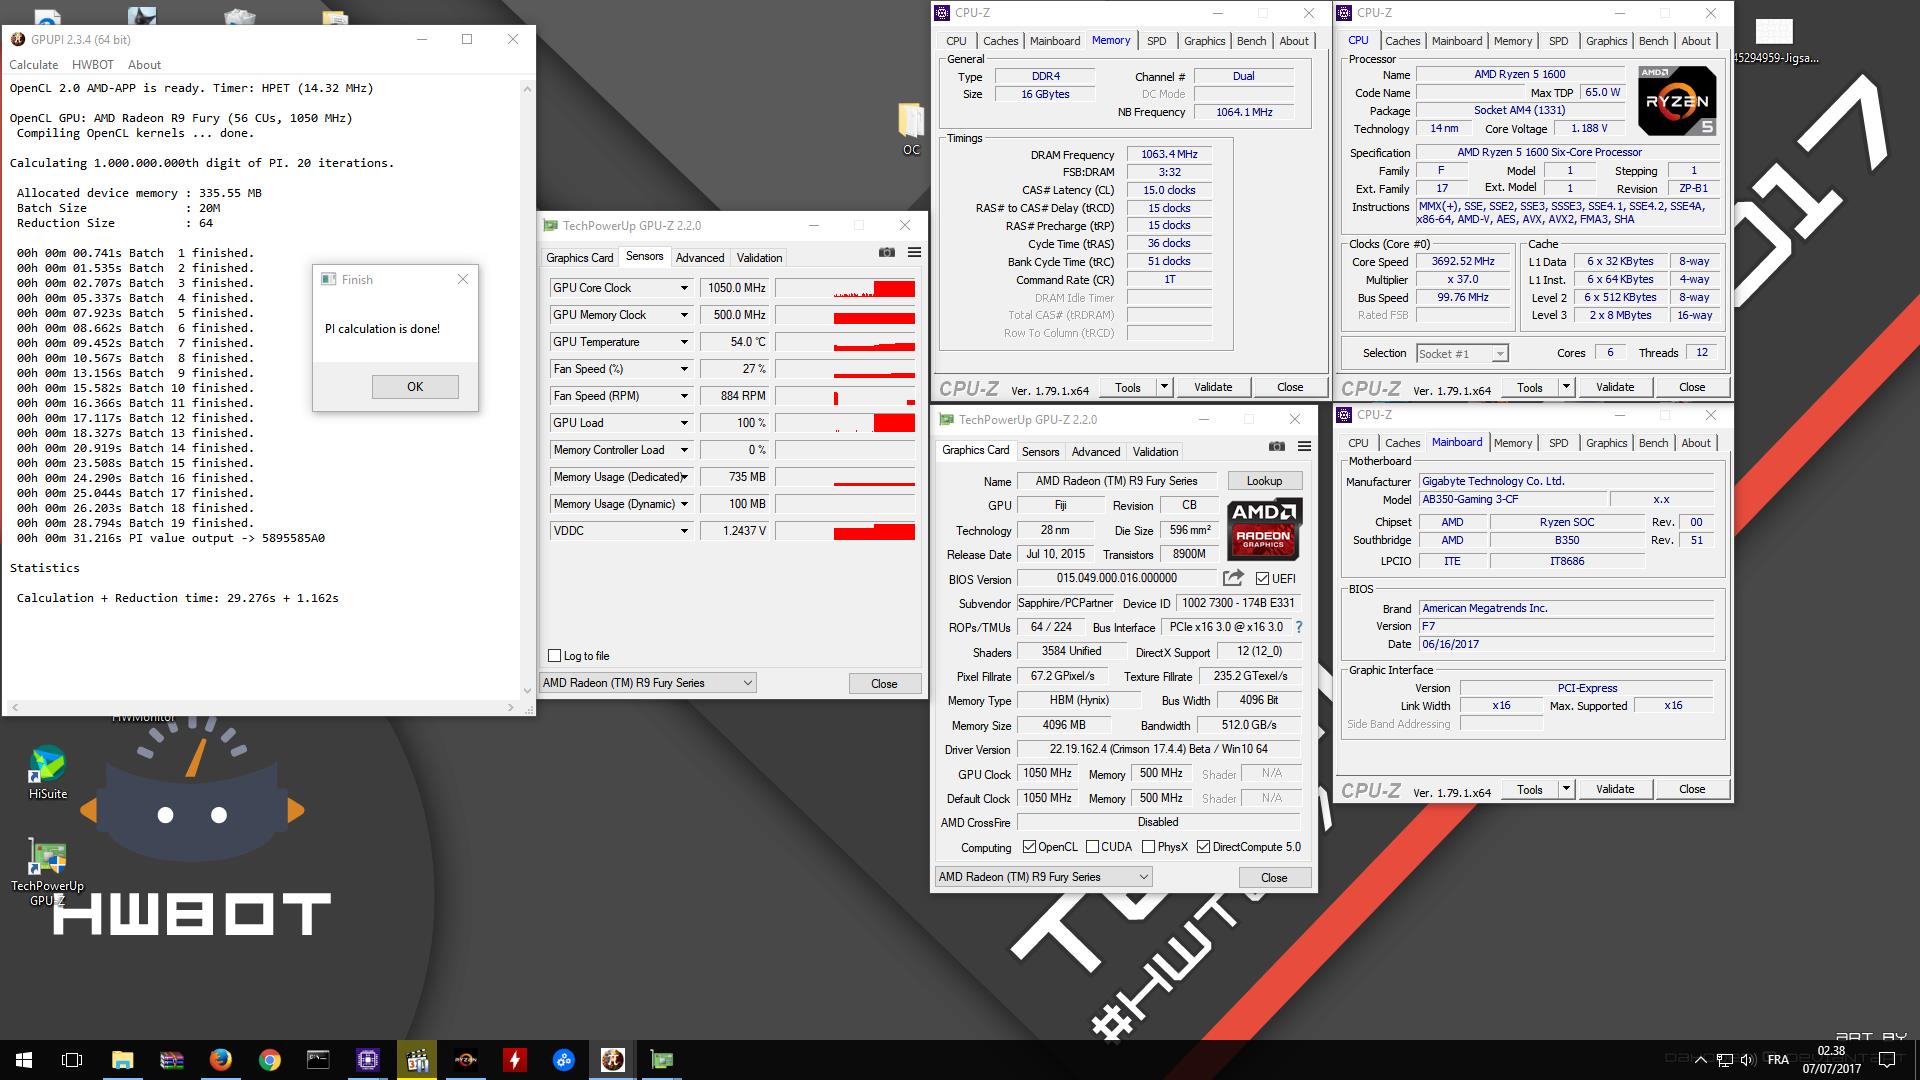Image resolution: width=1920 pixels, height=1080 pixels.
Task: Open Command Prompt taskbar icon
Action: click(318, 1060)
